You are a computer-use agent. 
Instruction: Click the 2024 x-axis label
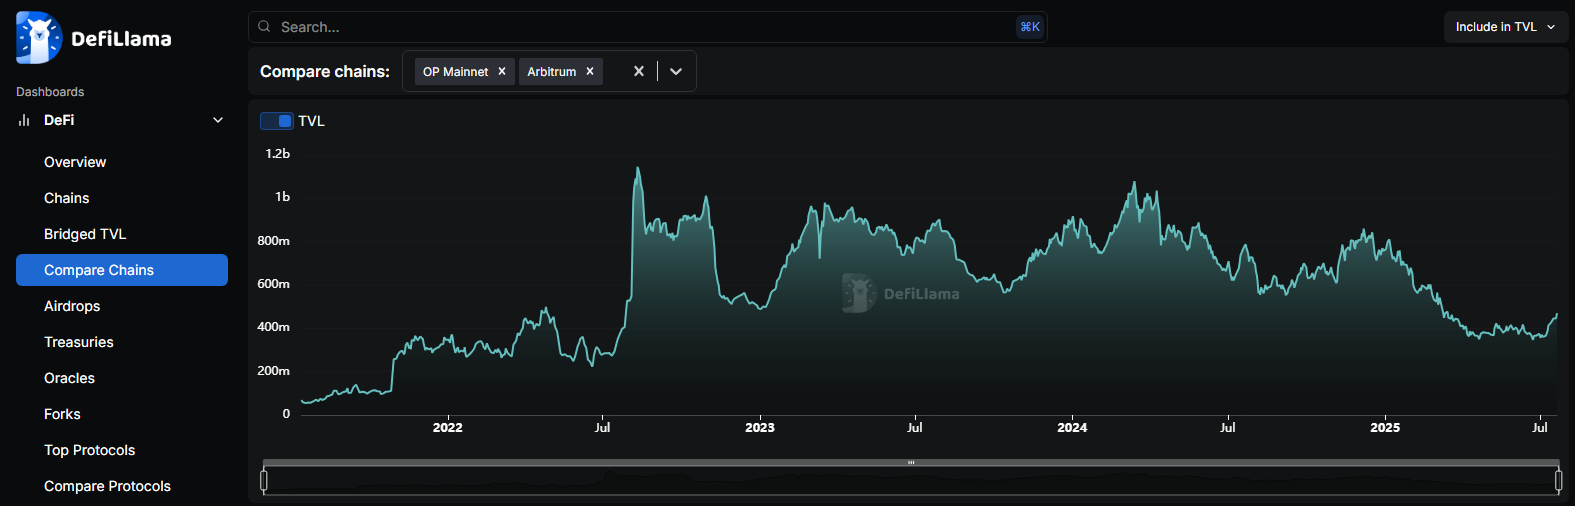point(1072,427)
